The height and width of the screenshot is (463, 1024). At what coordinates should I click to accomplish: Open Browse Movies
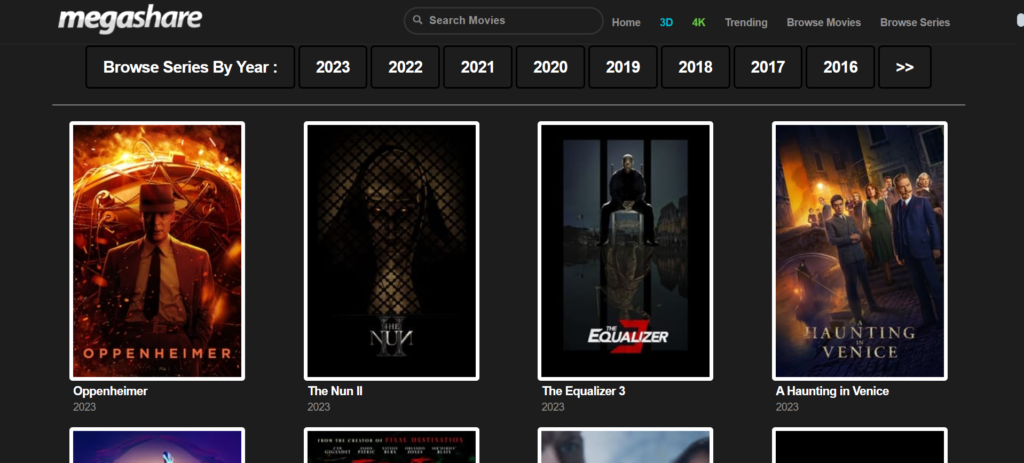(x=824, y=22)
